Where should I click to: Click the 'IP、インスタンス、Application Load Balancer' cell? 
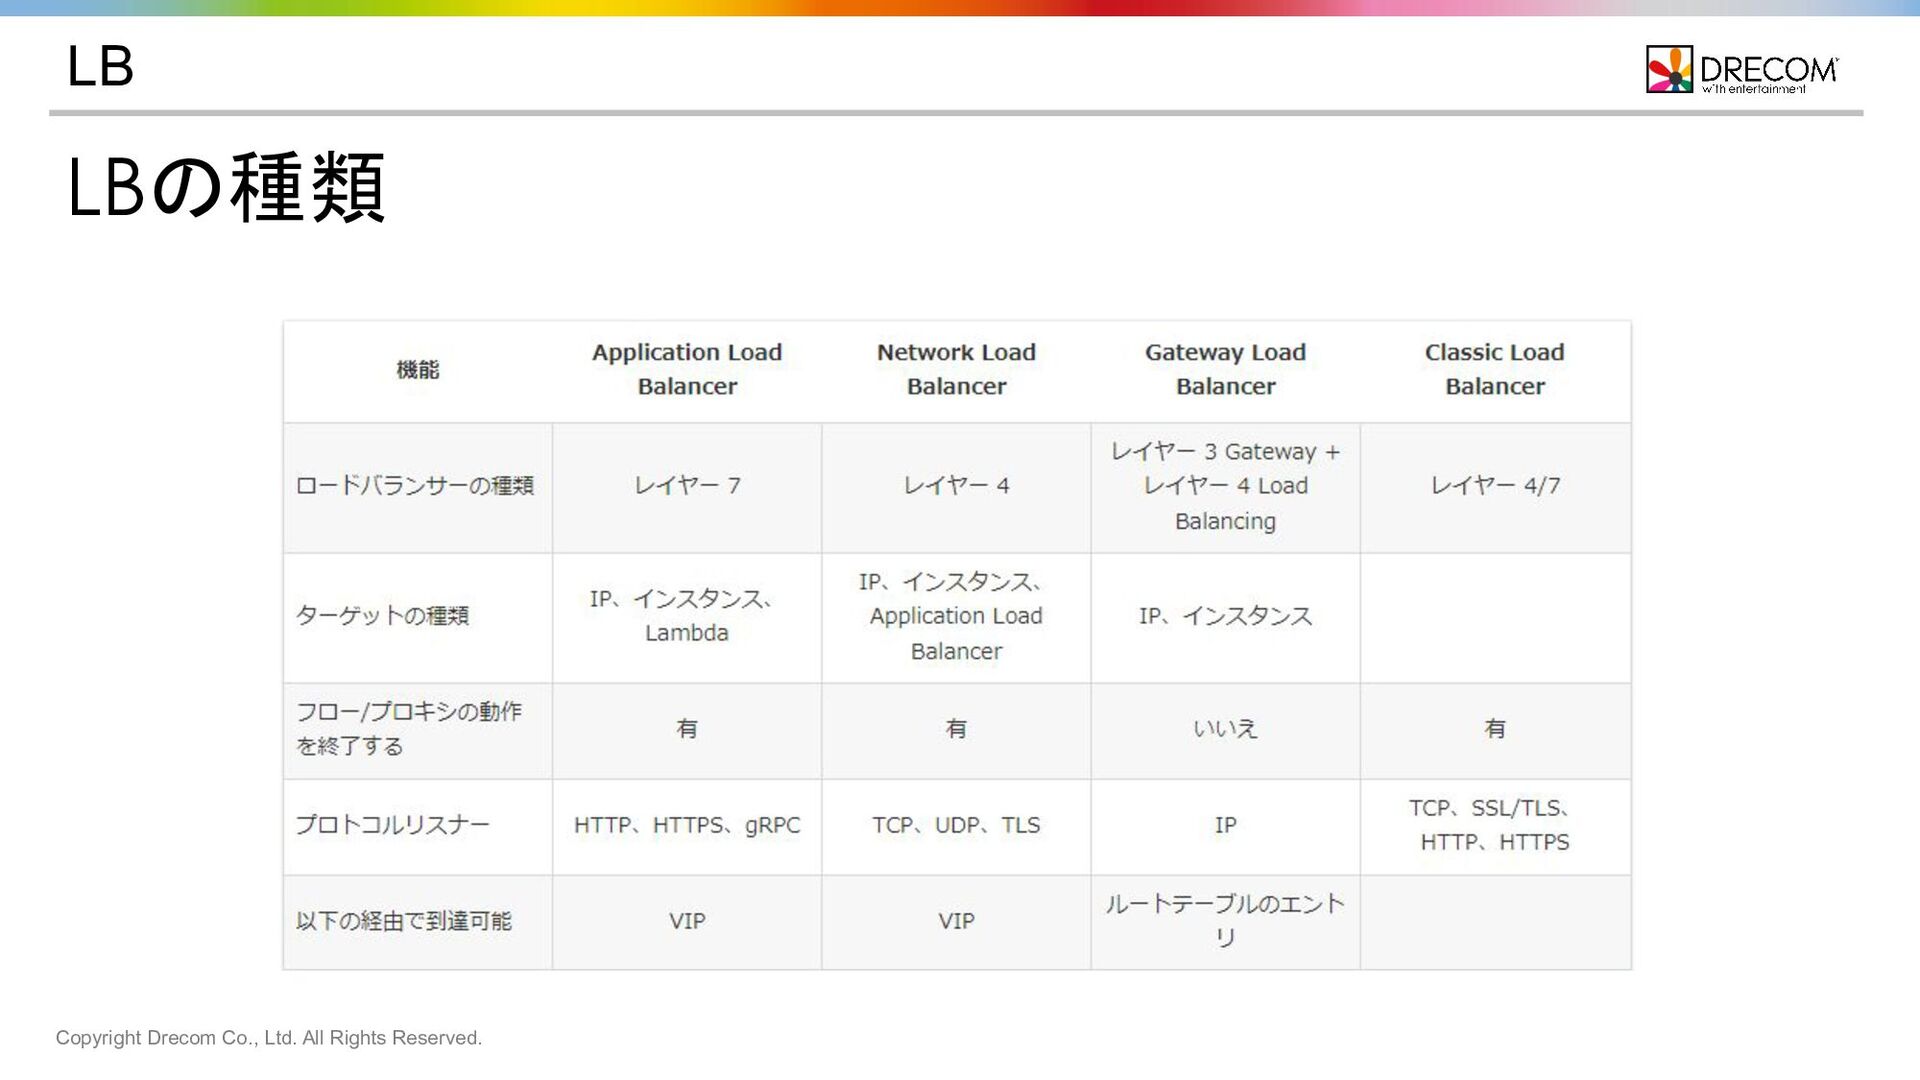(x=956, y=616)
